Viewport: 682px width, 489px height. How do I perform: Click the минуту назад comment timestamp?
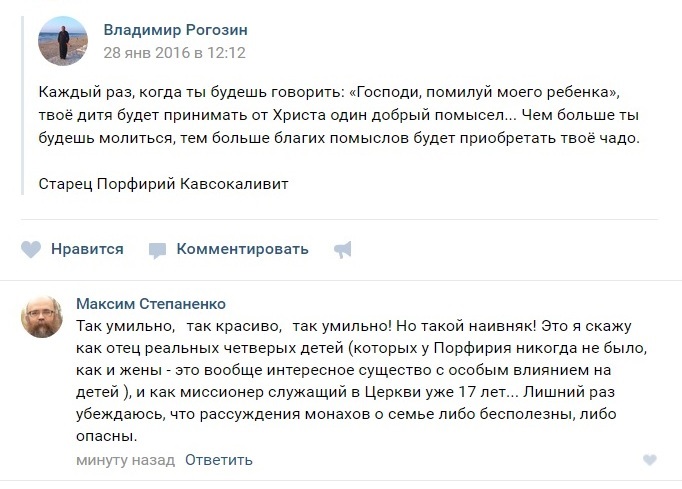point(125,460)
